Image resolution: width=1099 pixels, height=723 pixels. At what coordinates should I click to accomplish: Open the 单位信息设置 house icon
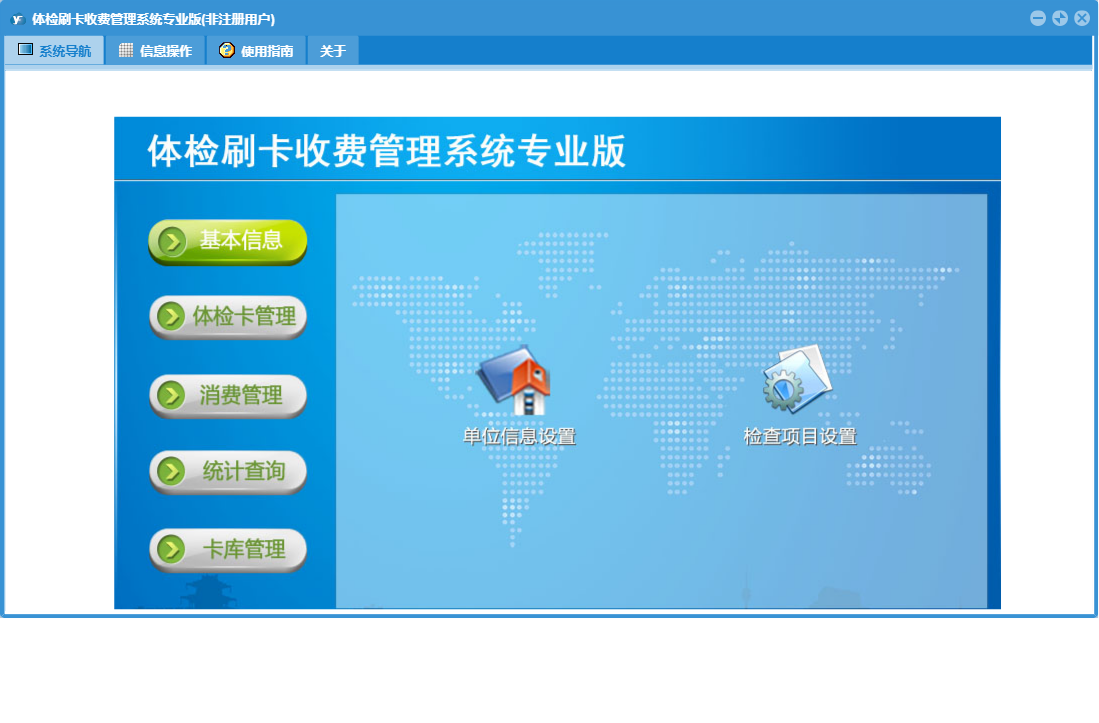(x=515, y=381)
